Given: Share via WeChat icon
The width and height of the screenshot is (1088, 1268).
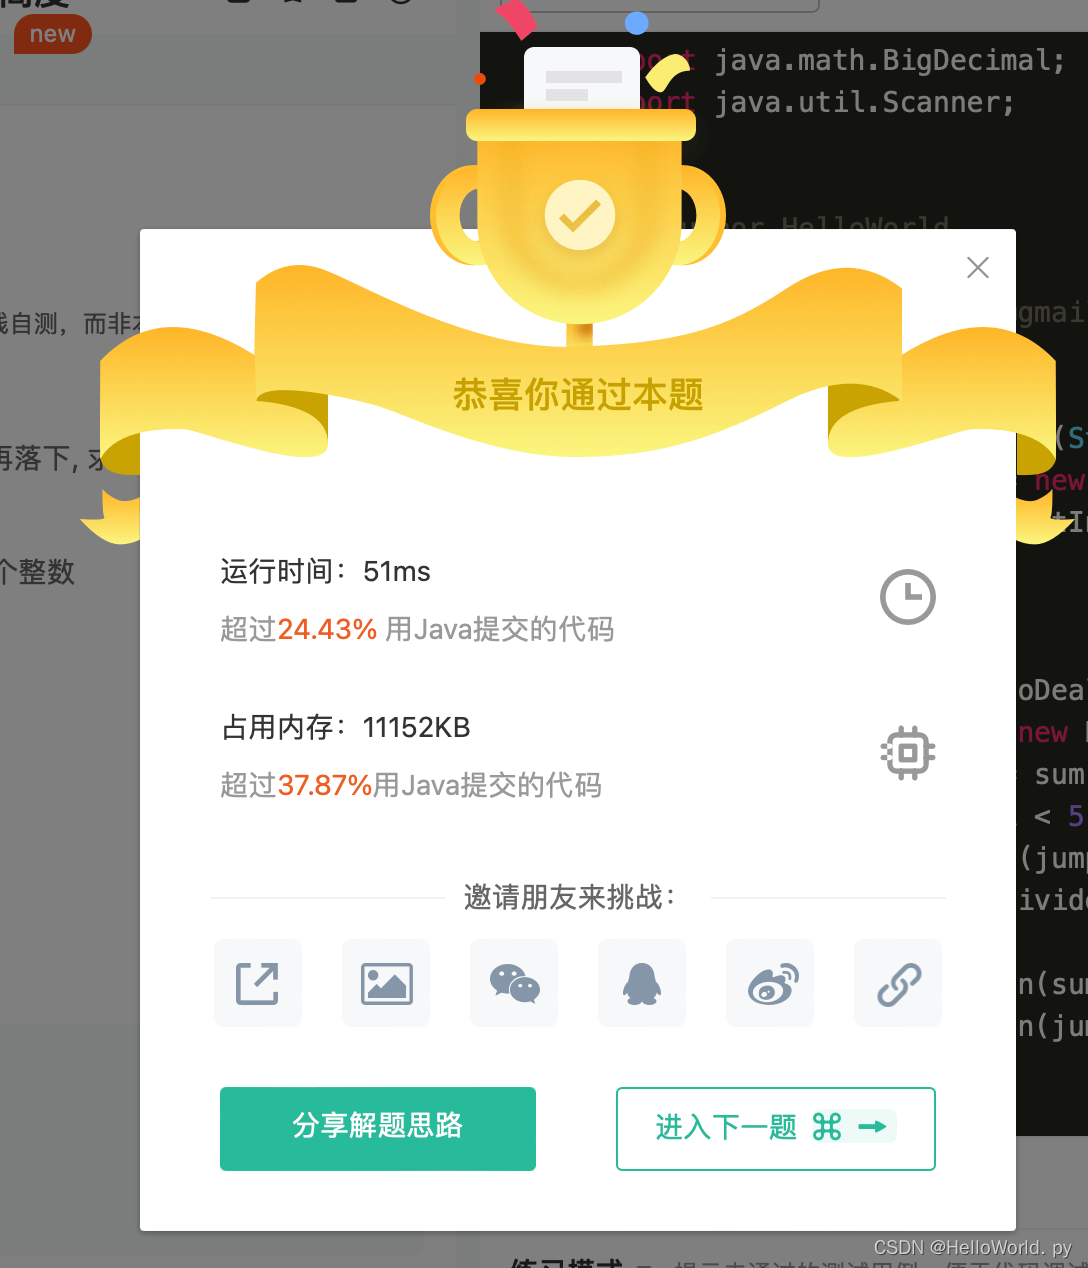Looking at the screenshot, I should 514,983.
